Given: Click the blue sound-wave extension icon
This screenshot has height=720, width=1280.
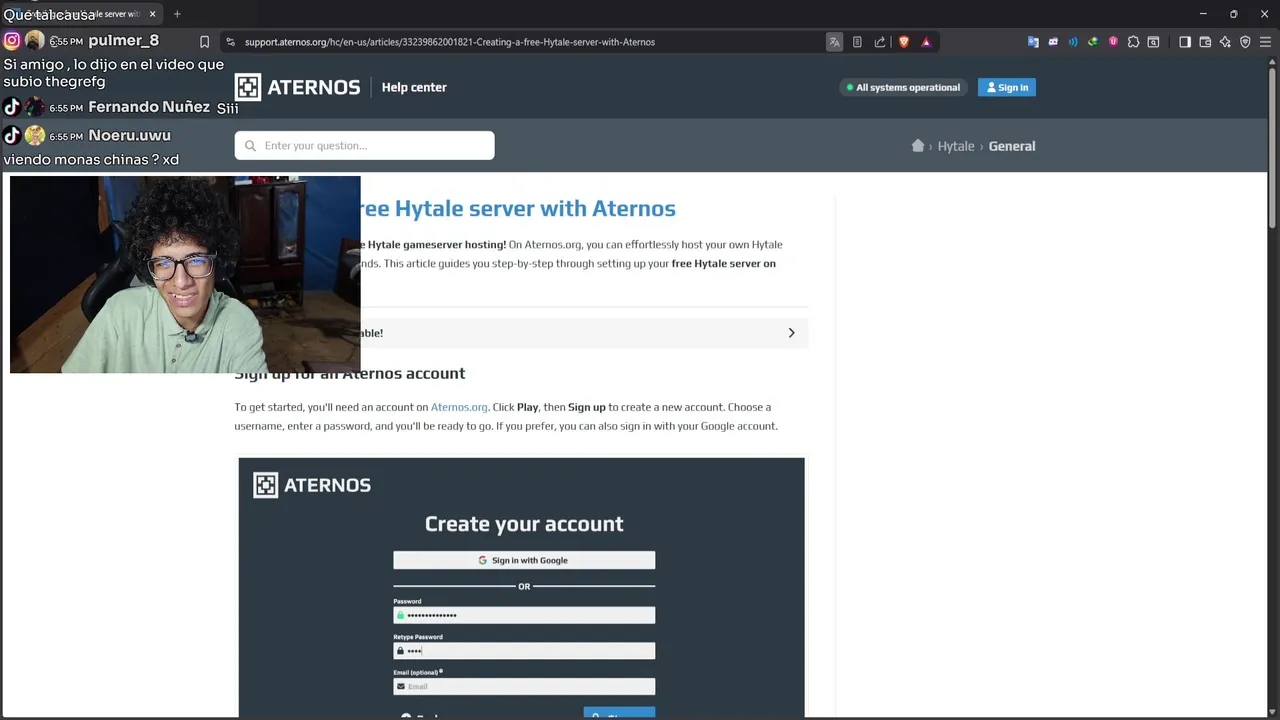Looking at the screenshot, I should [1073, 42].
